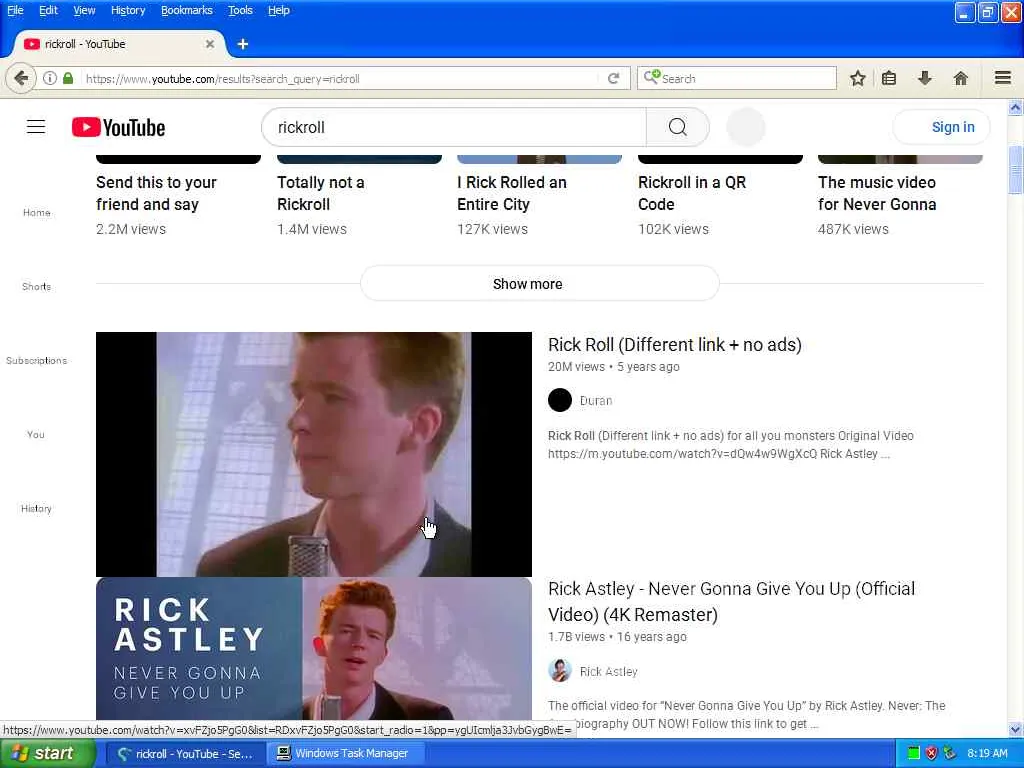This screenshot has height=768, width=1024.
Task: Open short The music video for Never Gonna
Action: tap(877, 193)
